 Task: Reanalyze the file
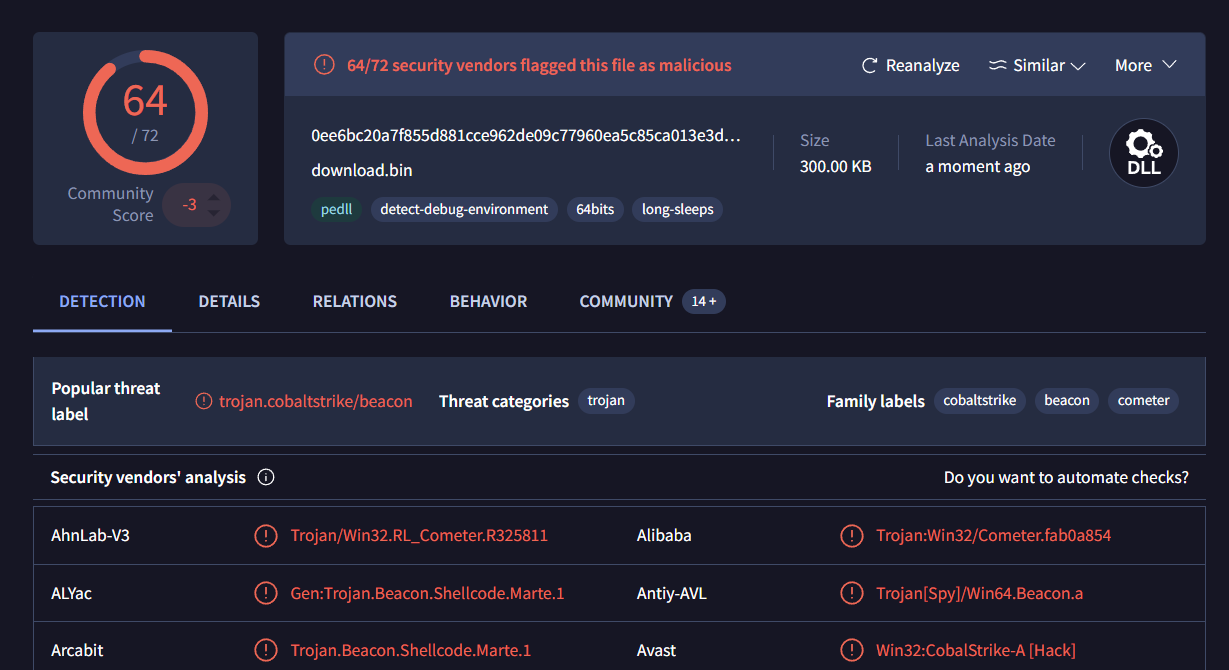(910, 65)
